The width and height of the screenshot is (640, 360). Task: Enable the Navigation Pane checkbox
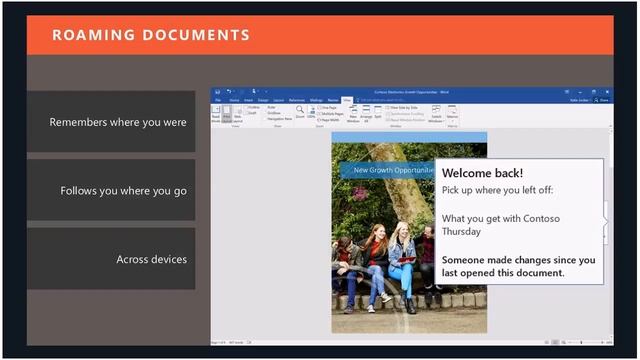click(278, 119)
